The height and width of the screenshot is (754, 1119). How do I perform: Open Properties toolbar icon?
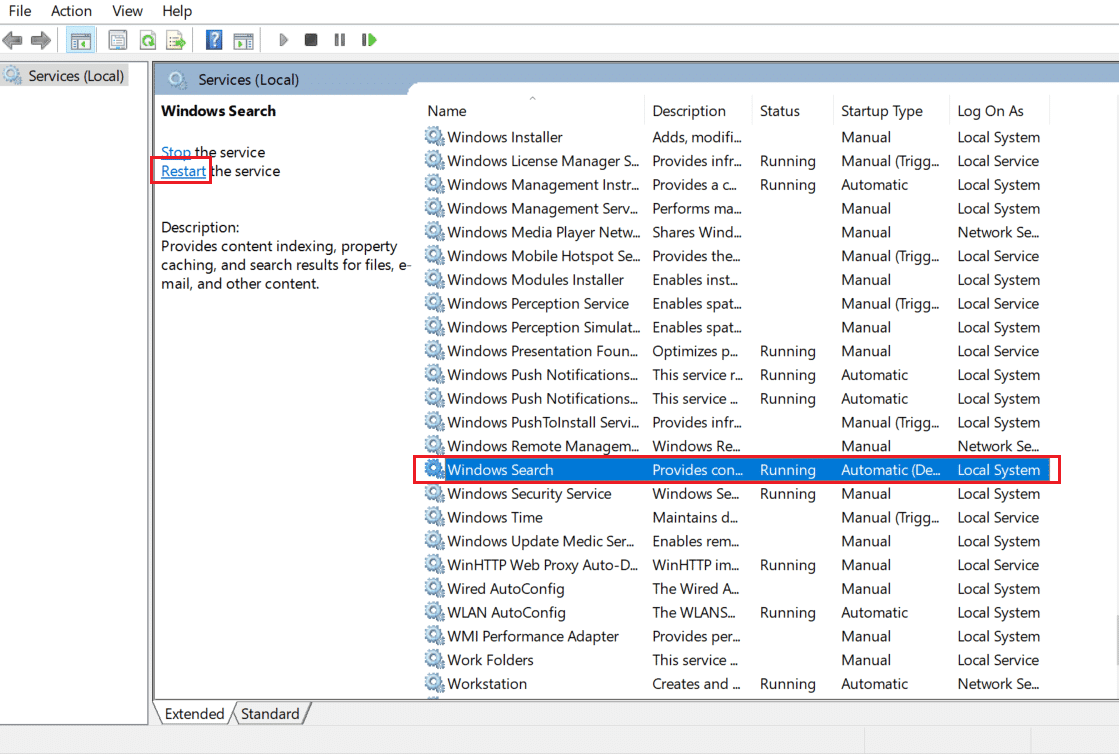coord(118,40)
